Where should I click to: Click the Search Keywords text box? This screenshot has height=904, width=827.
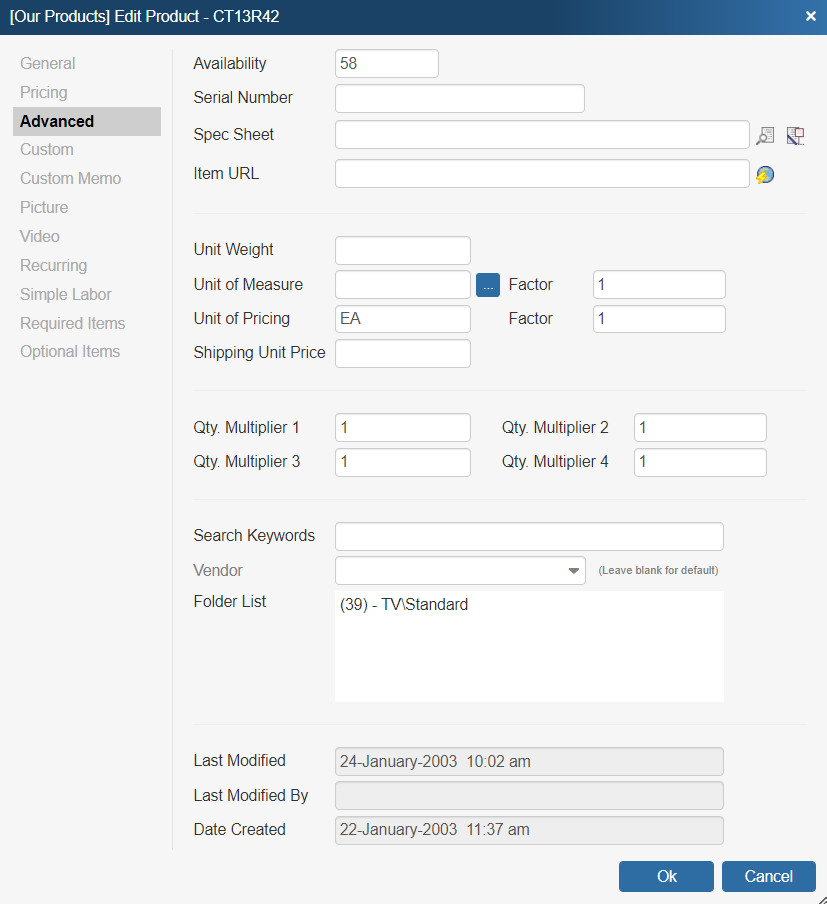528,536
